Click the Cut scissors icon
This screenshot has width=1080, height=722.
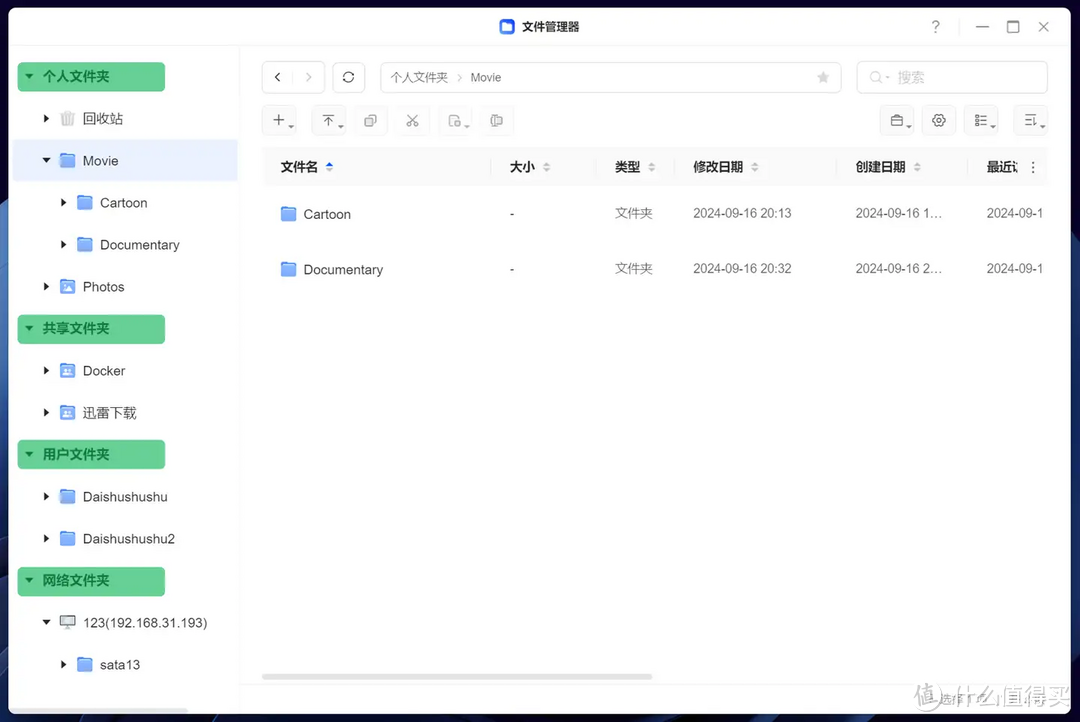(x=412, y=120)
